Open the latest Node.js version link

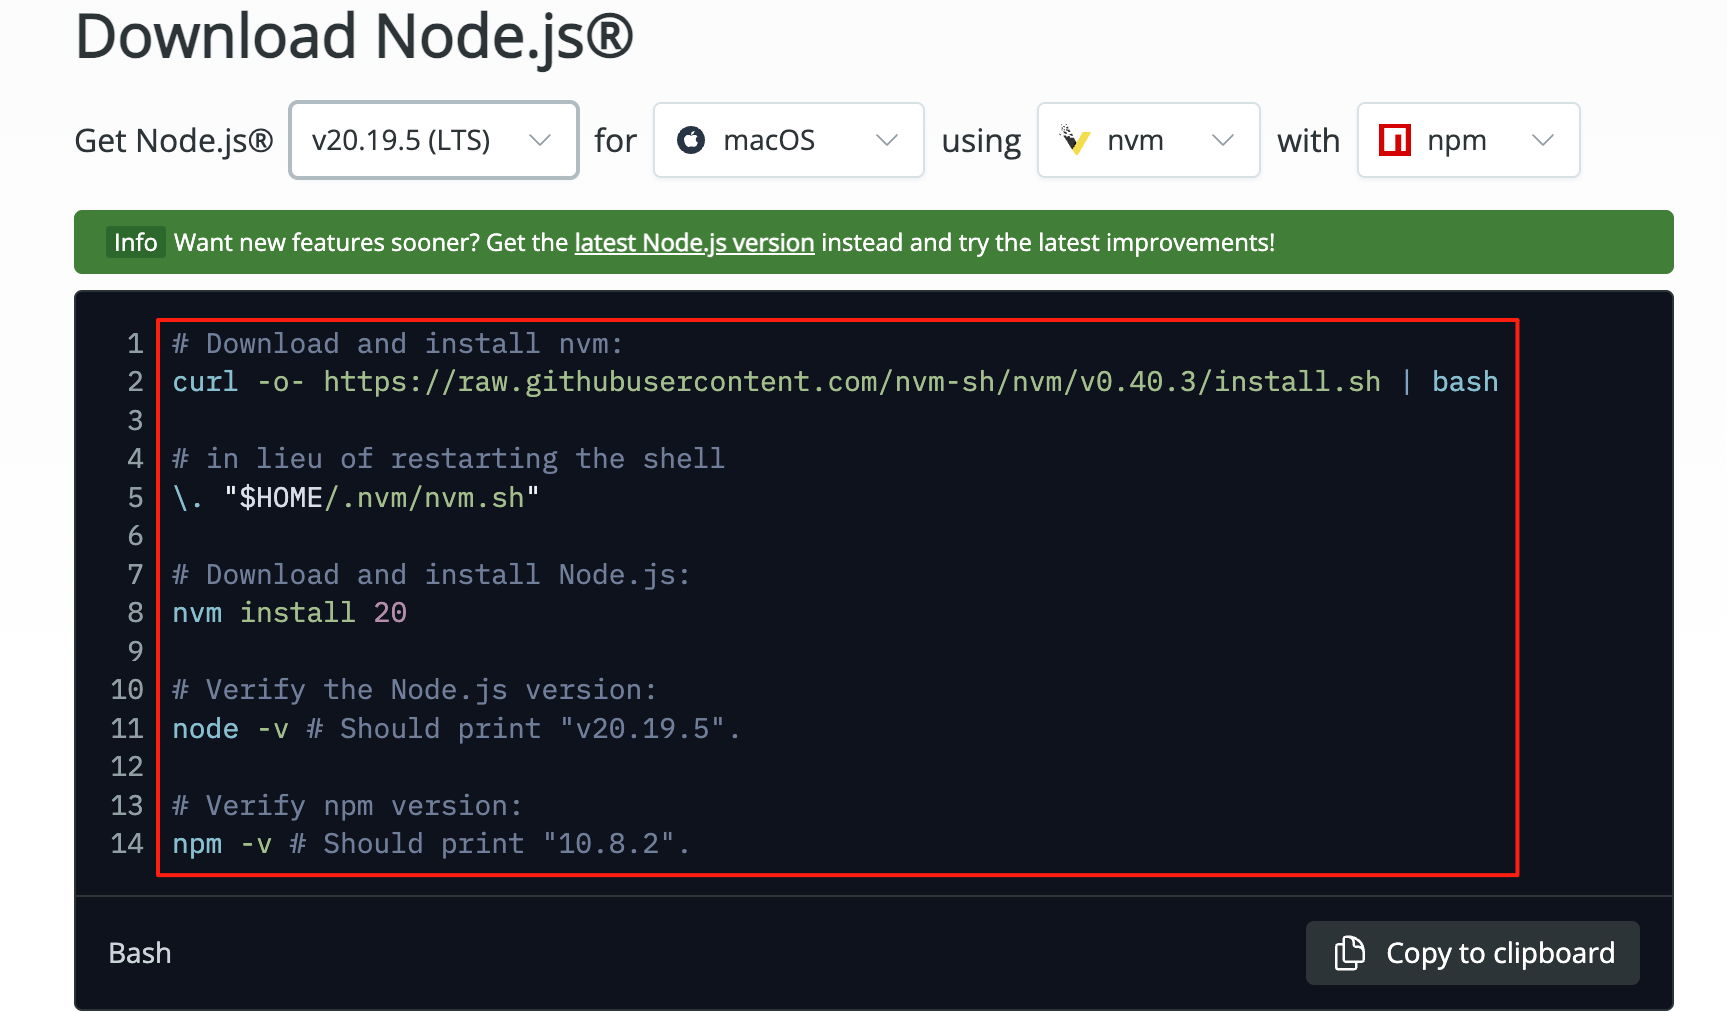(x=694, y=243)
